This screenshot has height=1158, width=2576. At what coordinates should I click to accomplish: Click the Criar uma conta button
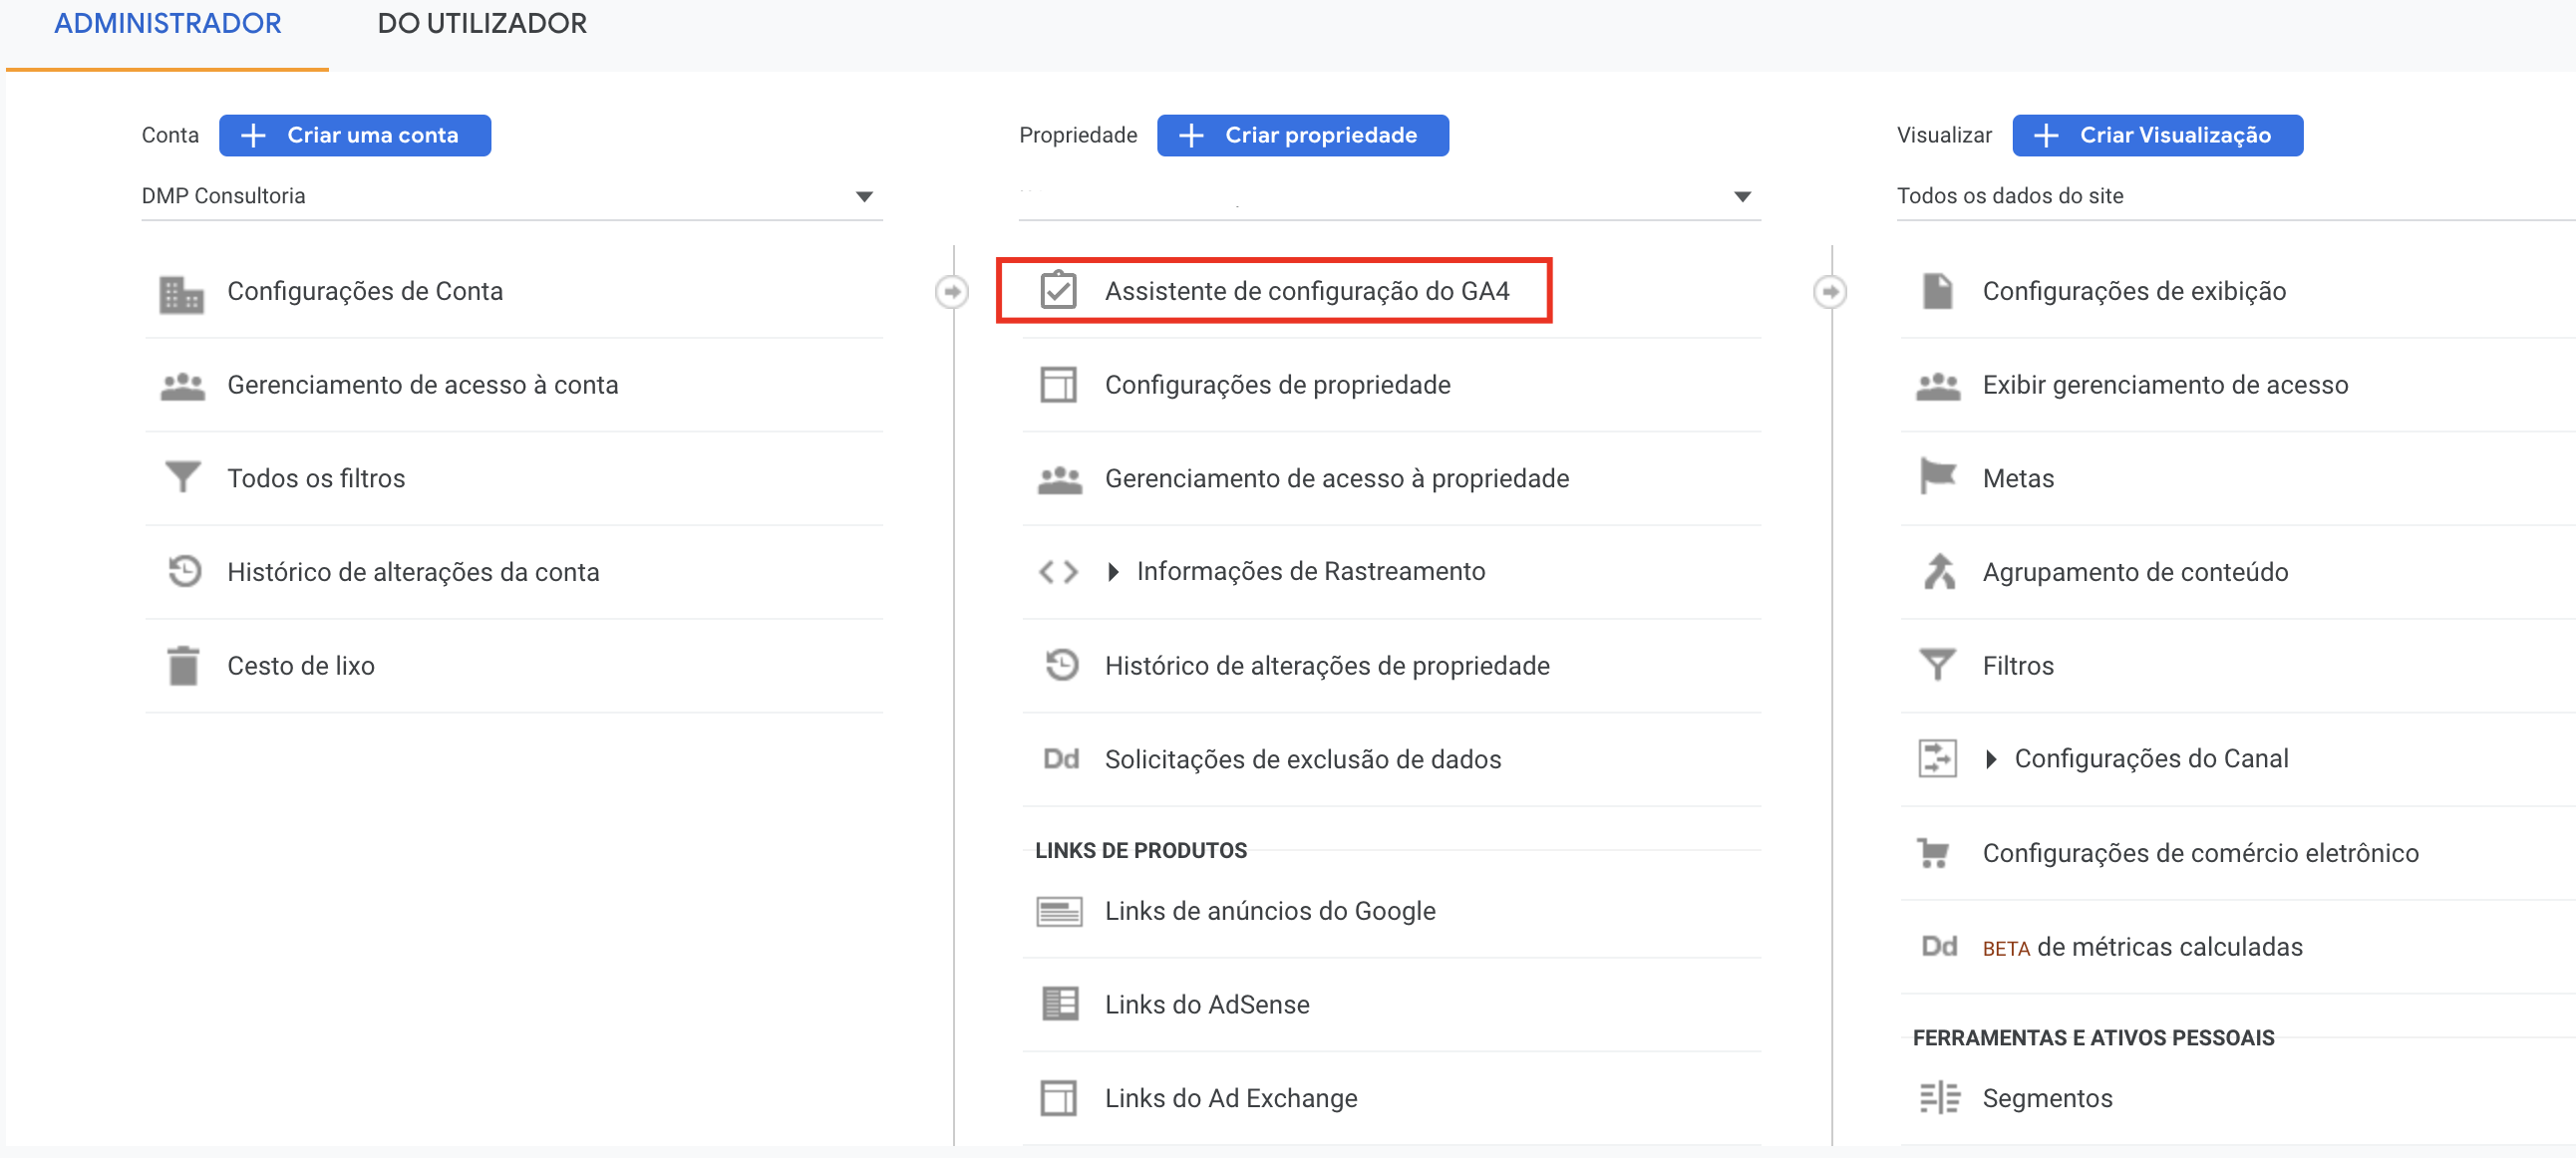point(355,135)
